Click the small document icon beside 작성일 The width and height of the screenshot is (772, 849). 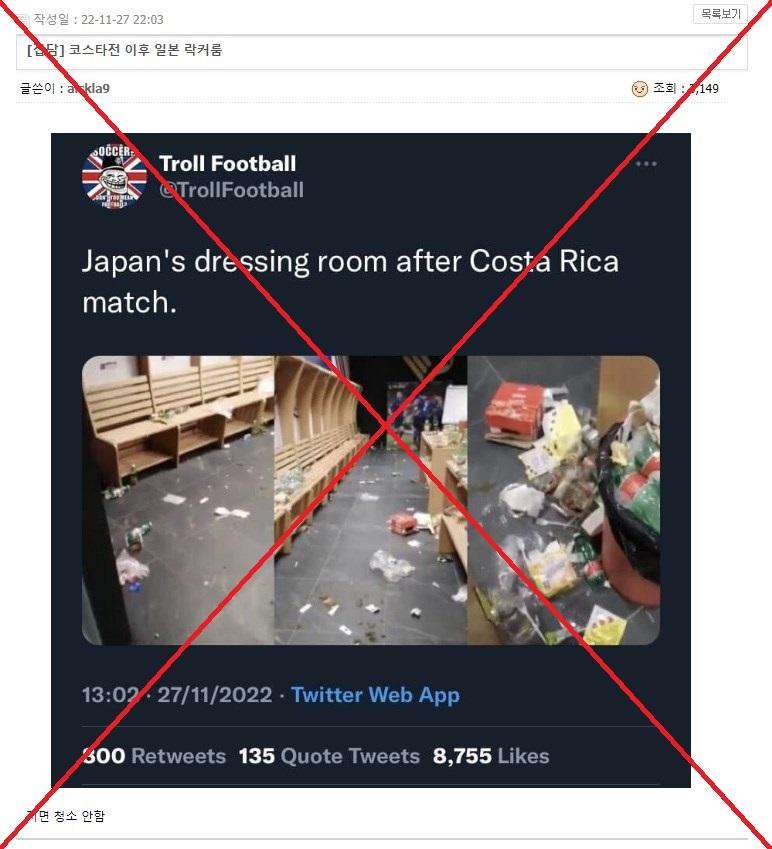point(24,20)
